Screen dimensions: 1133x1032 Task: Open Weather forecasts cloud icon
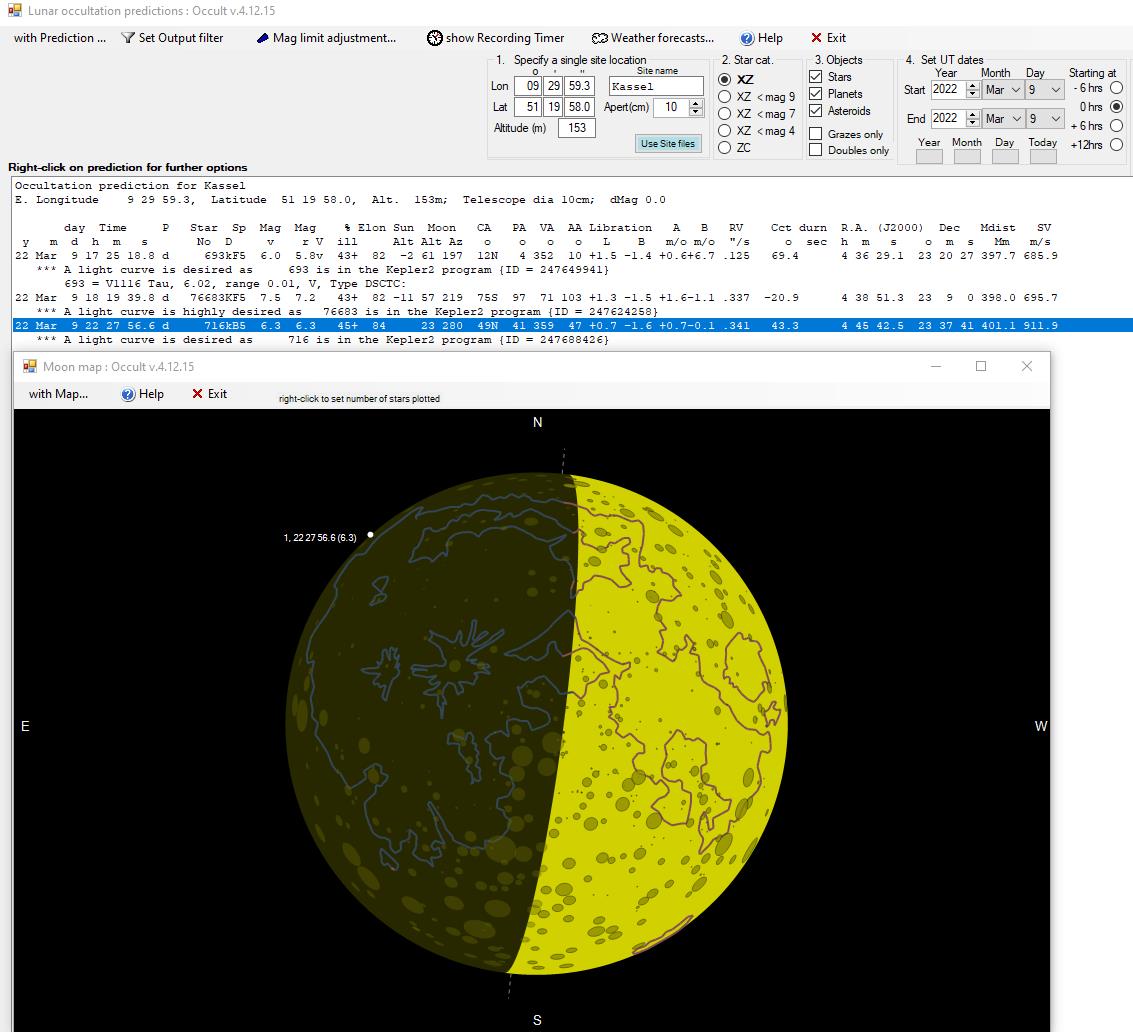point(599,38)
